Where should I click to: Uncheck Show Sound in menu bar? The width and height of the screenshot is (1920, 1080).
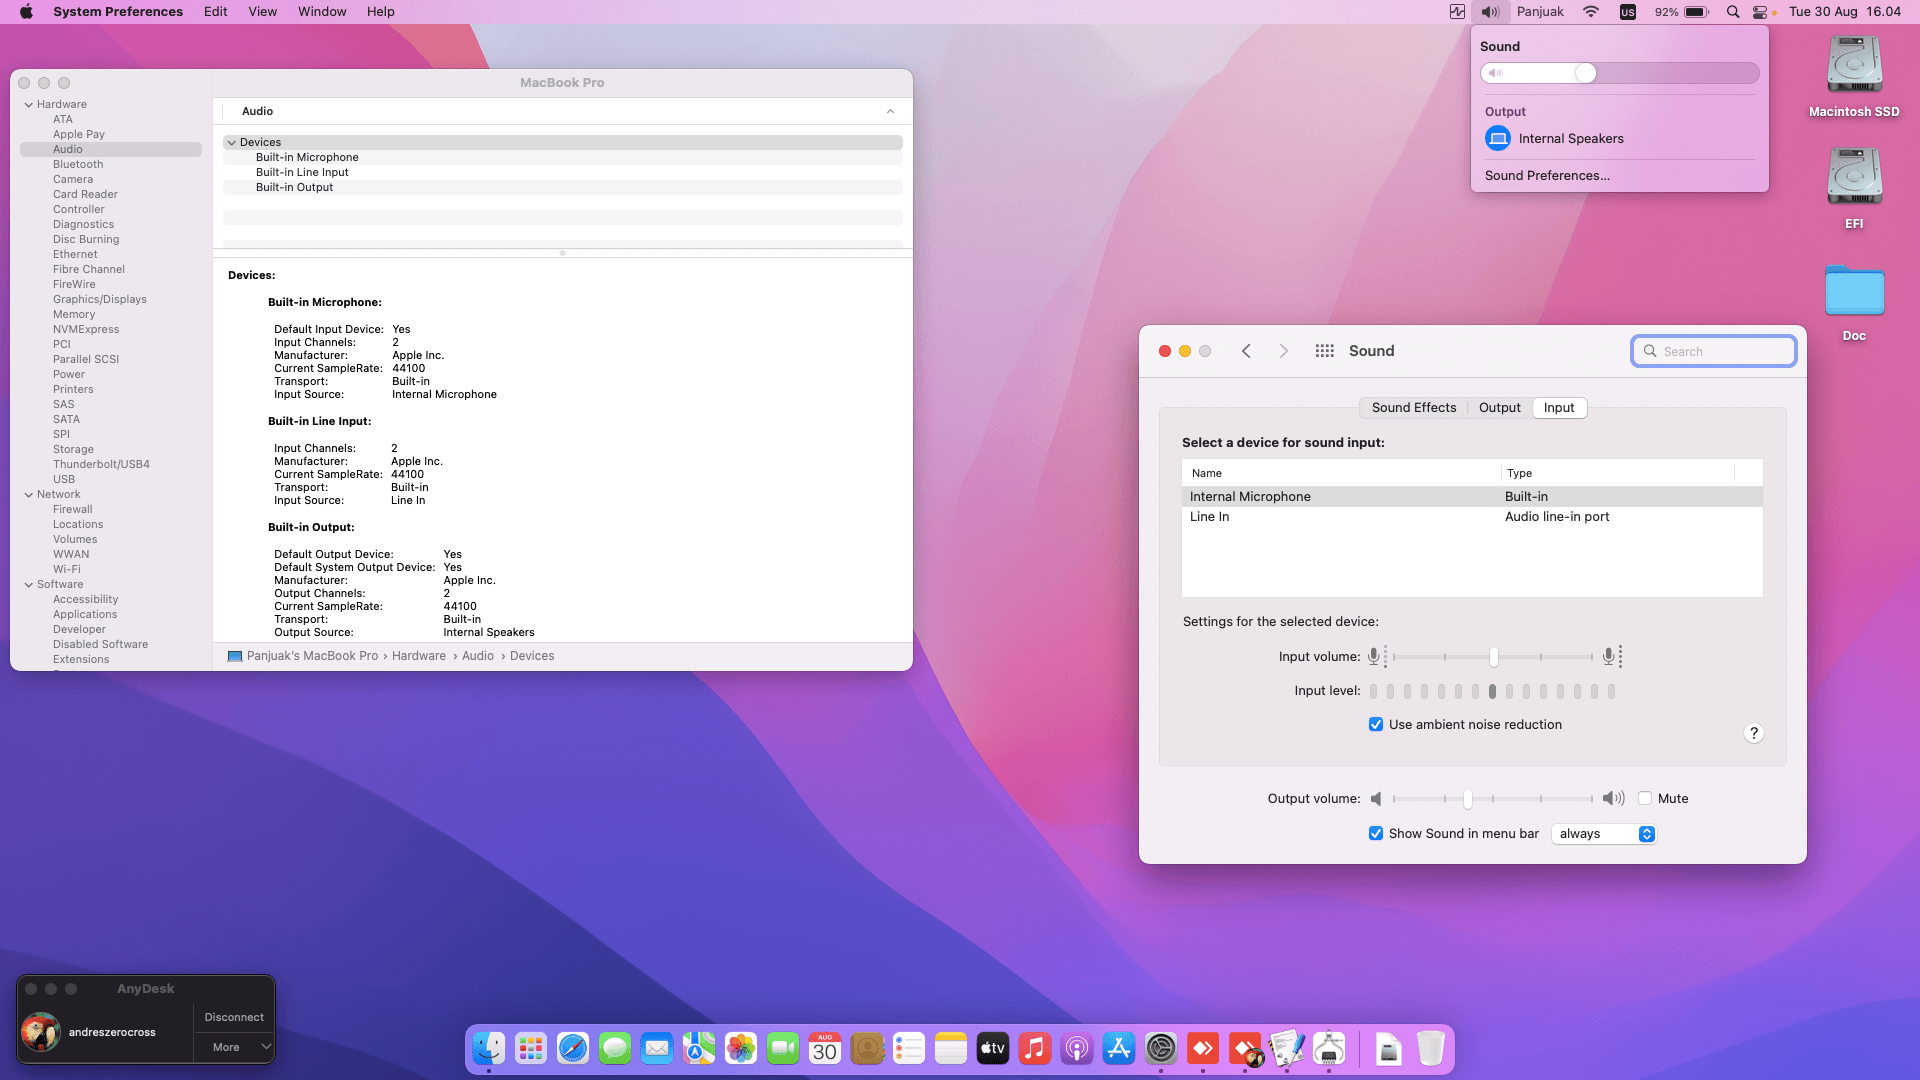click(1376, 834)
